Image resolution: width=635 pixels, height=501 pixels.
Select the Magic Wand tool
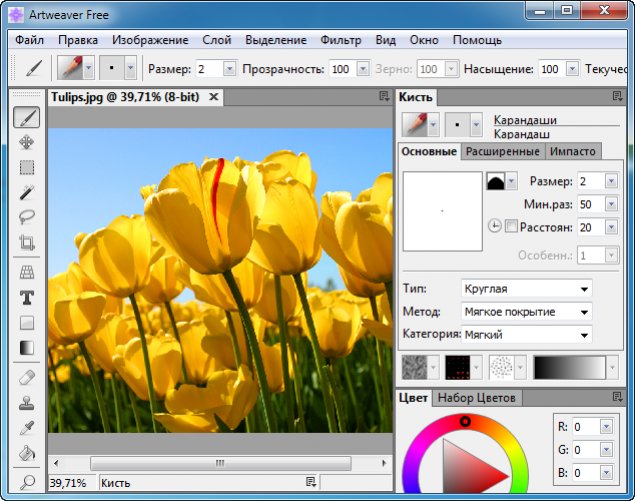[x=27, y=192]
